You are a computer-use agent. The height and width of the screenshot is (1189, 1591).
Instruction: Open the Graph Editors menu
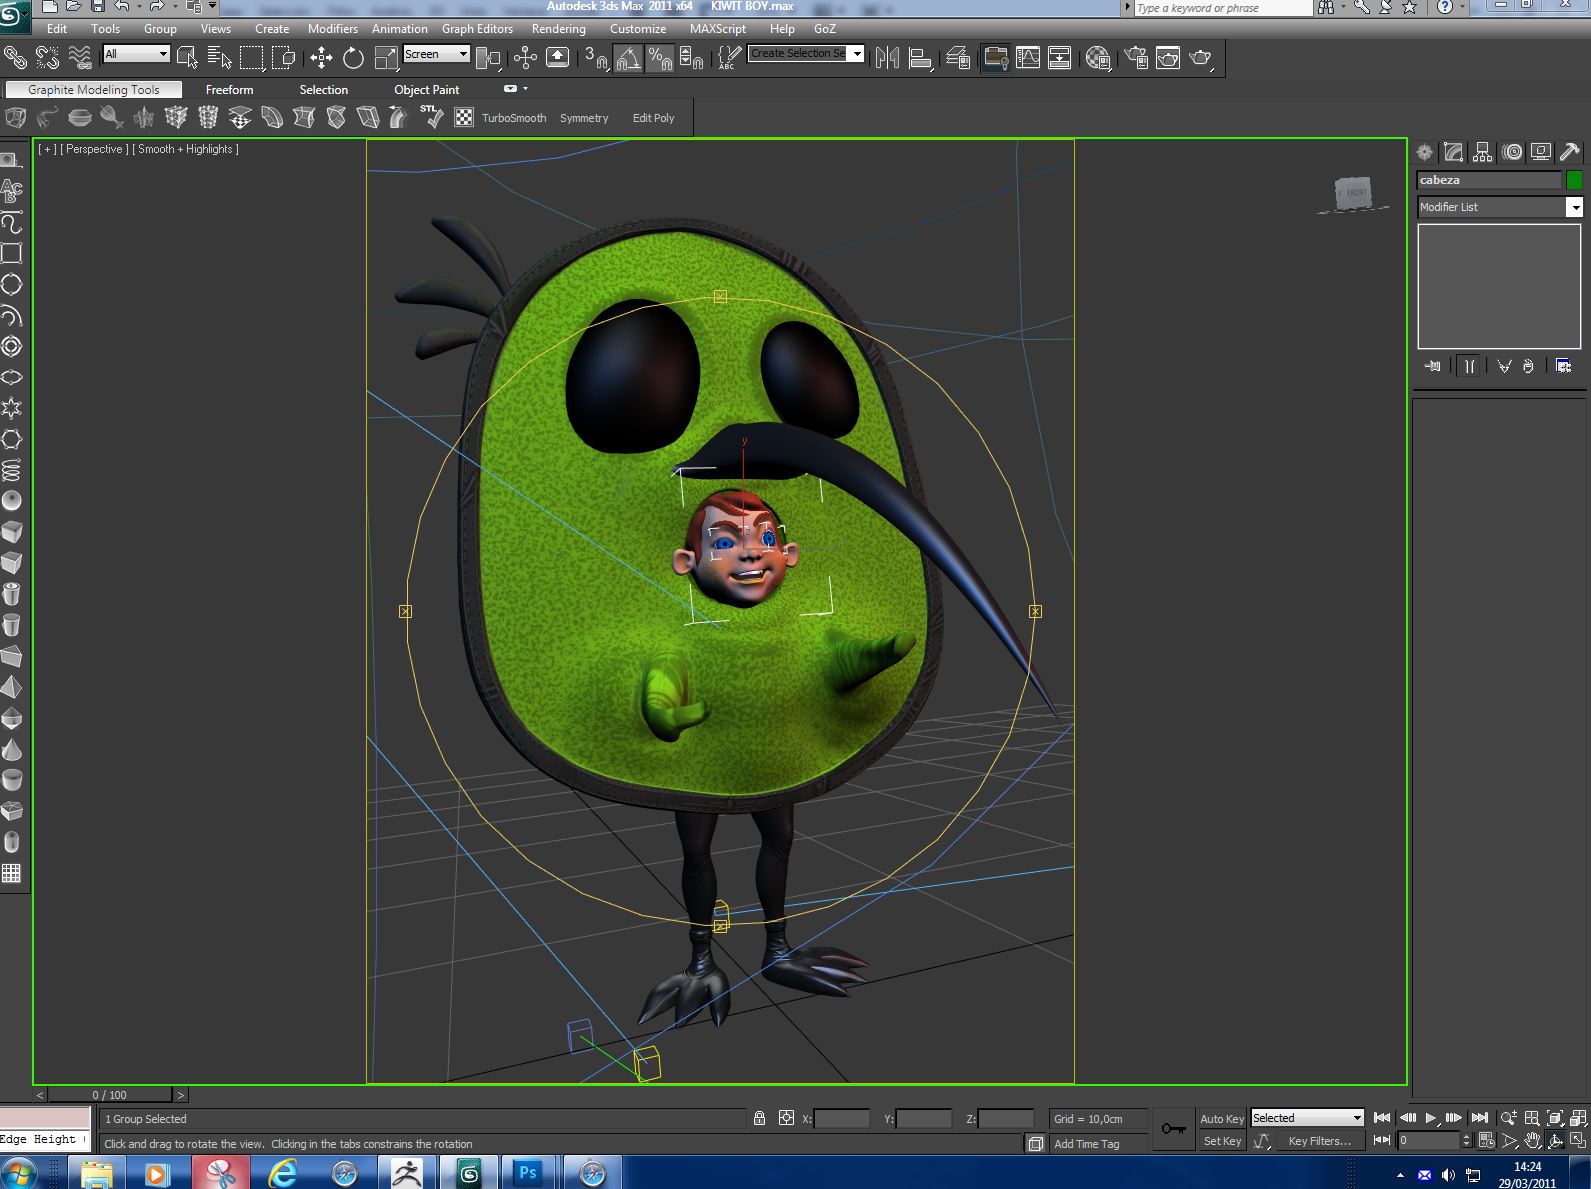[x=477, y=29]
